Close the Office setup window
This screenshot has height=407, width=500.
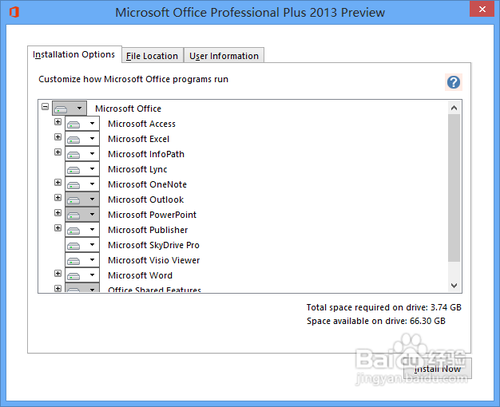click(482, 9)
